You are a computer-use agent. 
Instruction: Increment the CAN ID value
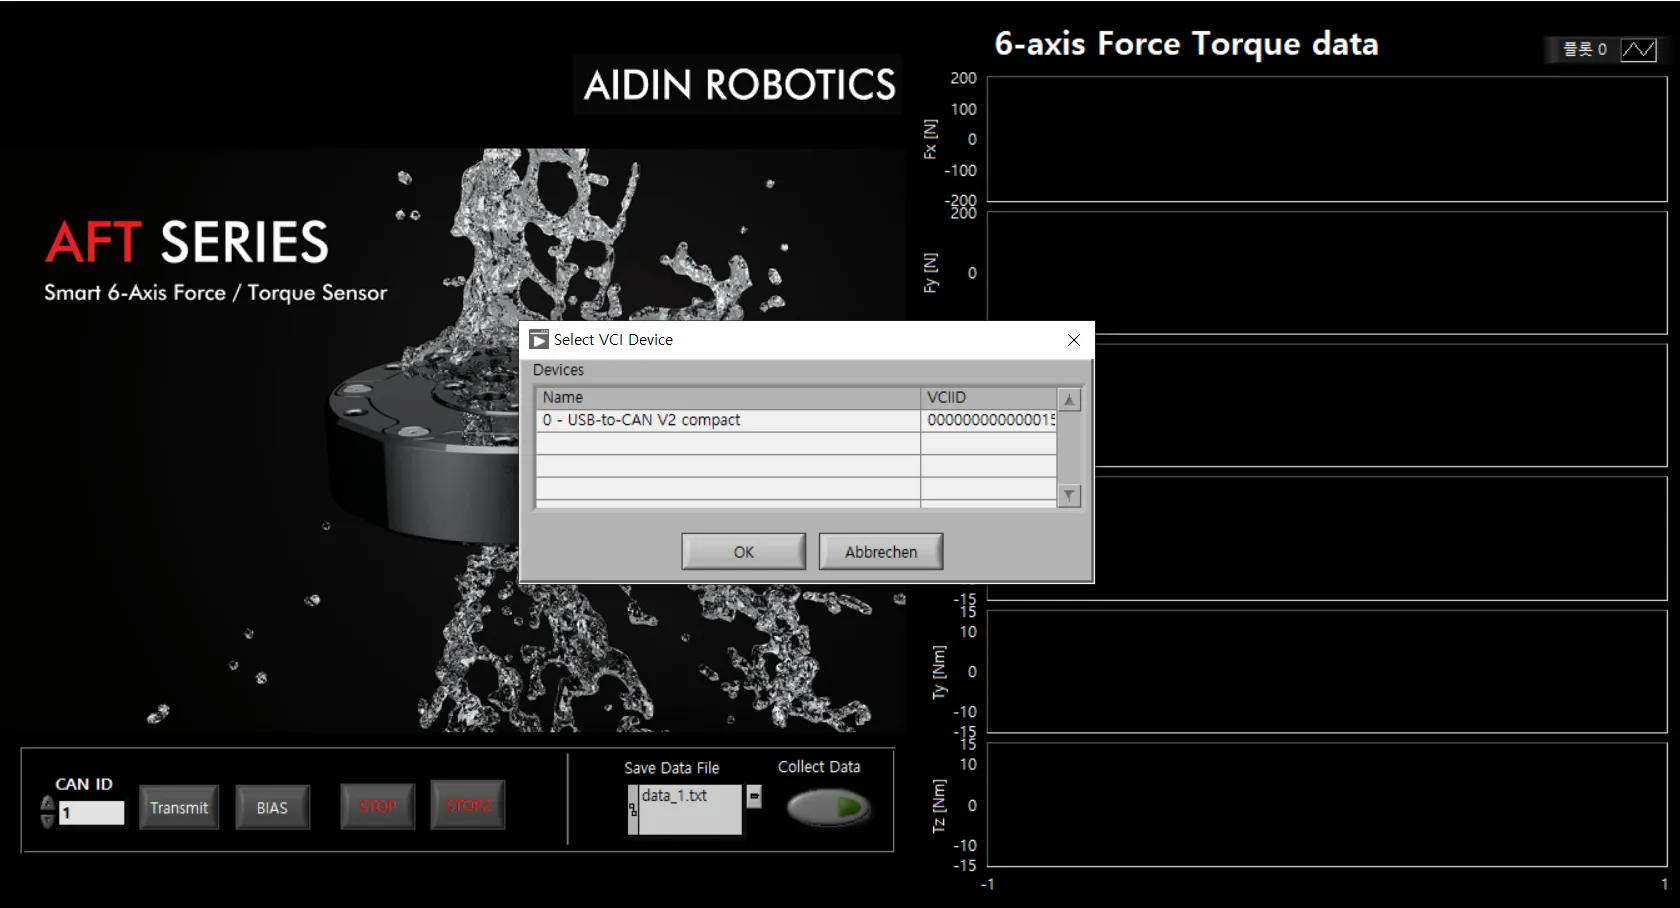click(x=47, y=803)
